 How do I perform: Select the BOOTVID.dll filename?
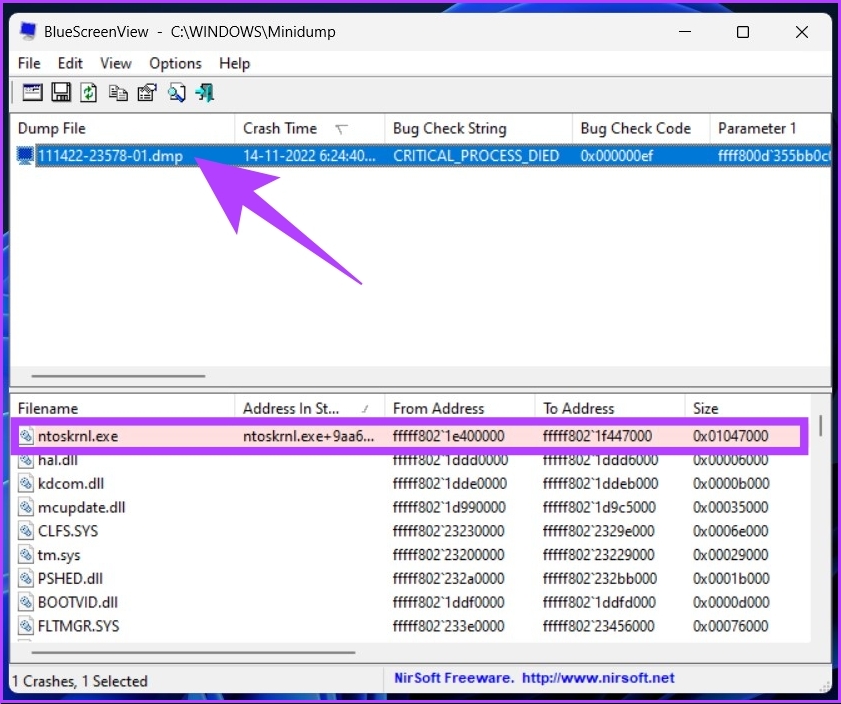click(78, 602)
